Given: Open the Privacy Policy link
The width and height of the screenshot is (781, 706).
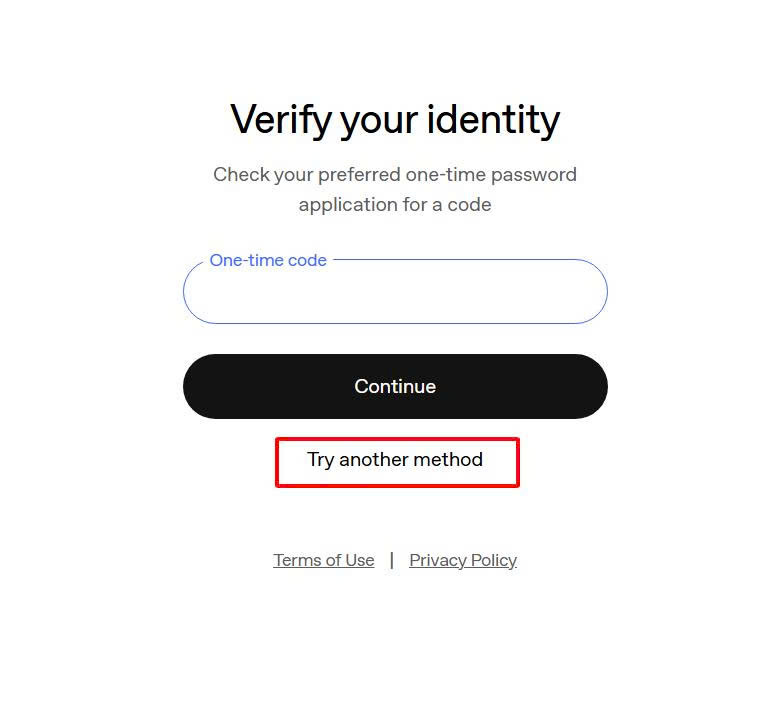Looking at the screenshot, I should [463, 560].
